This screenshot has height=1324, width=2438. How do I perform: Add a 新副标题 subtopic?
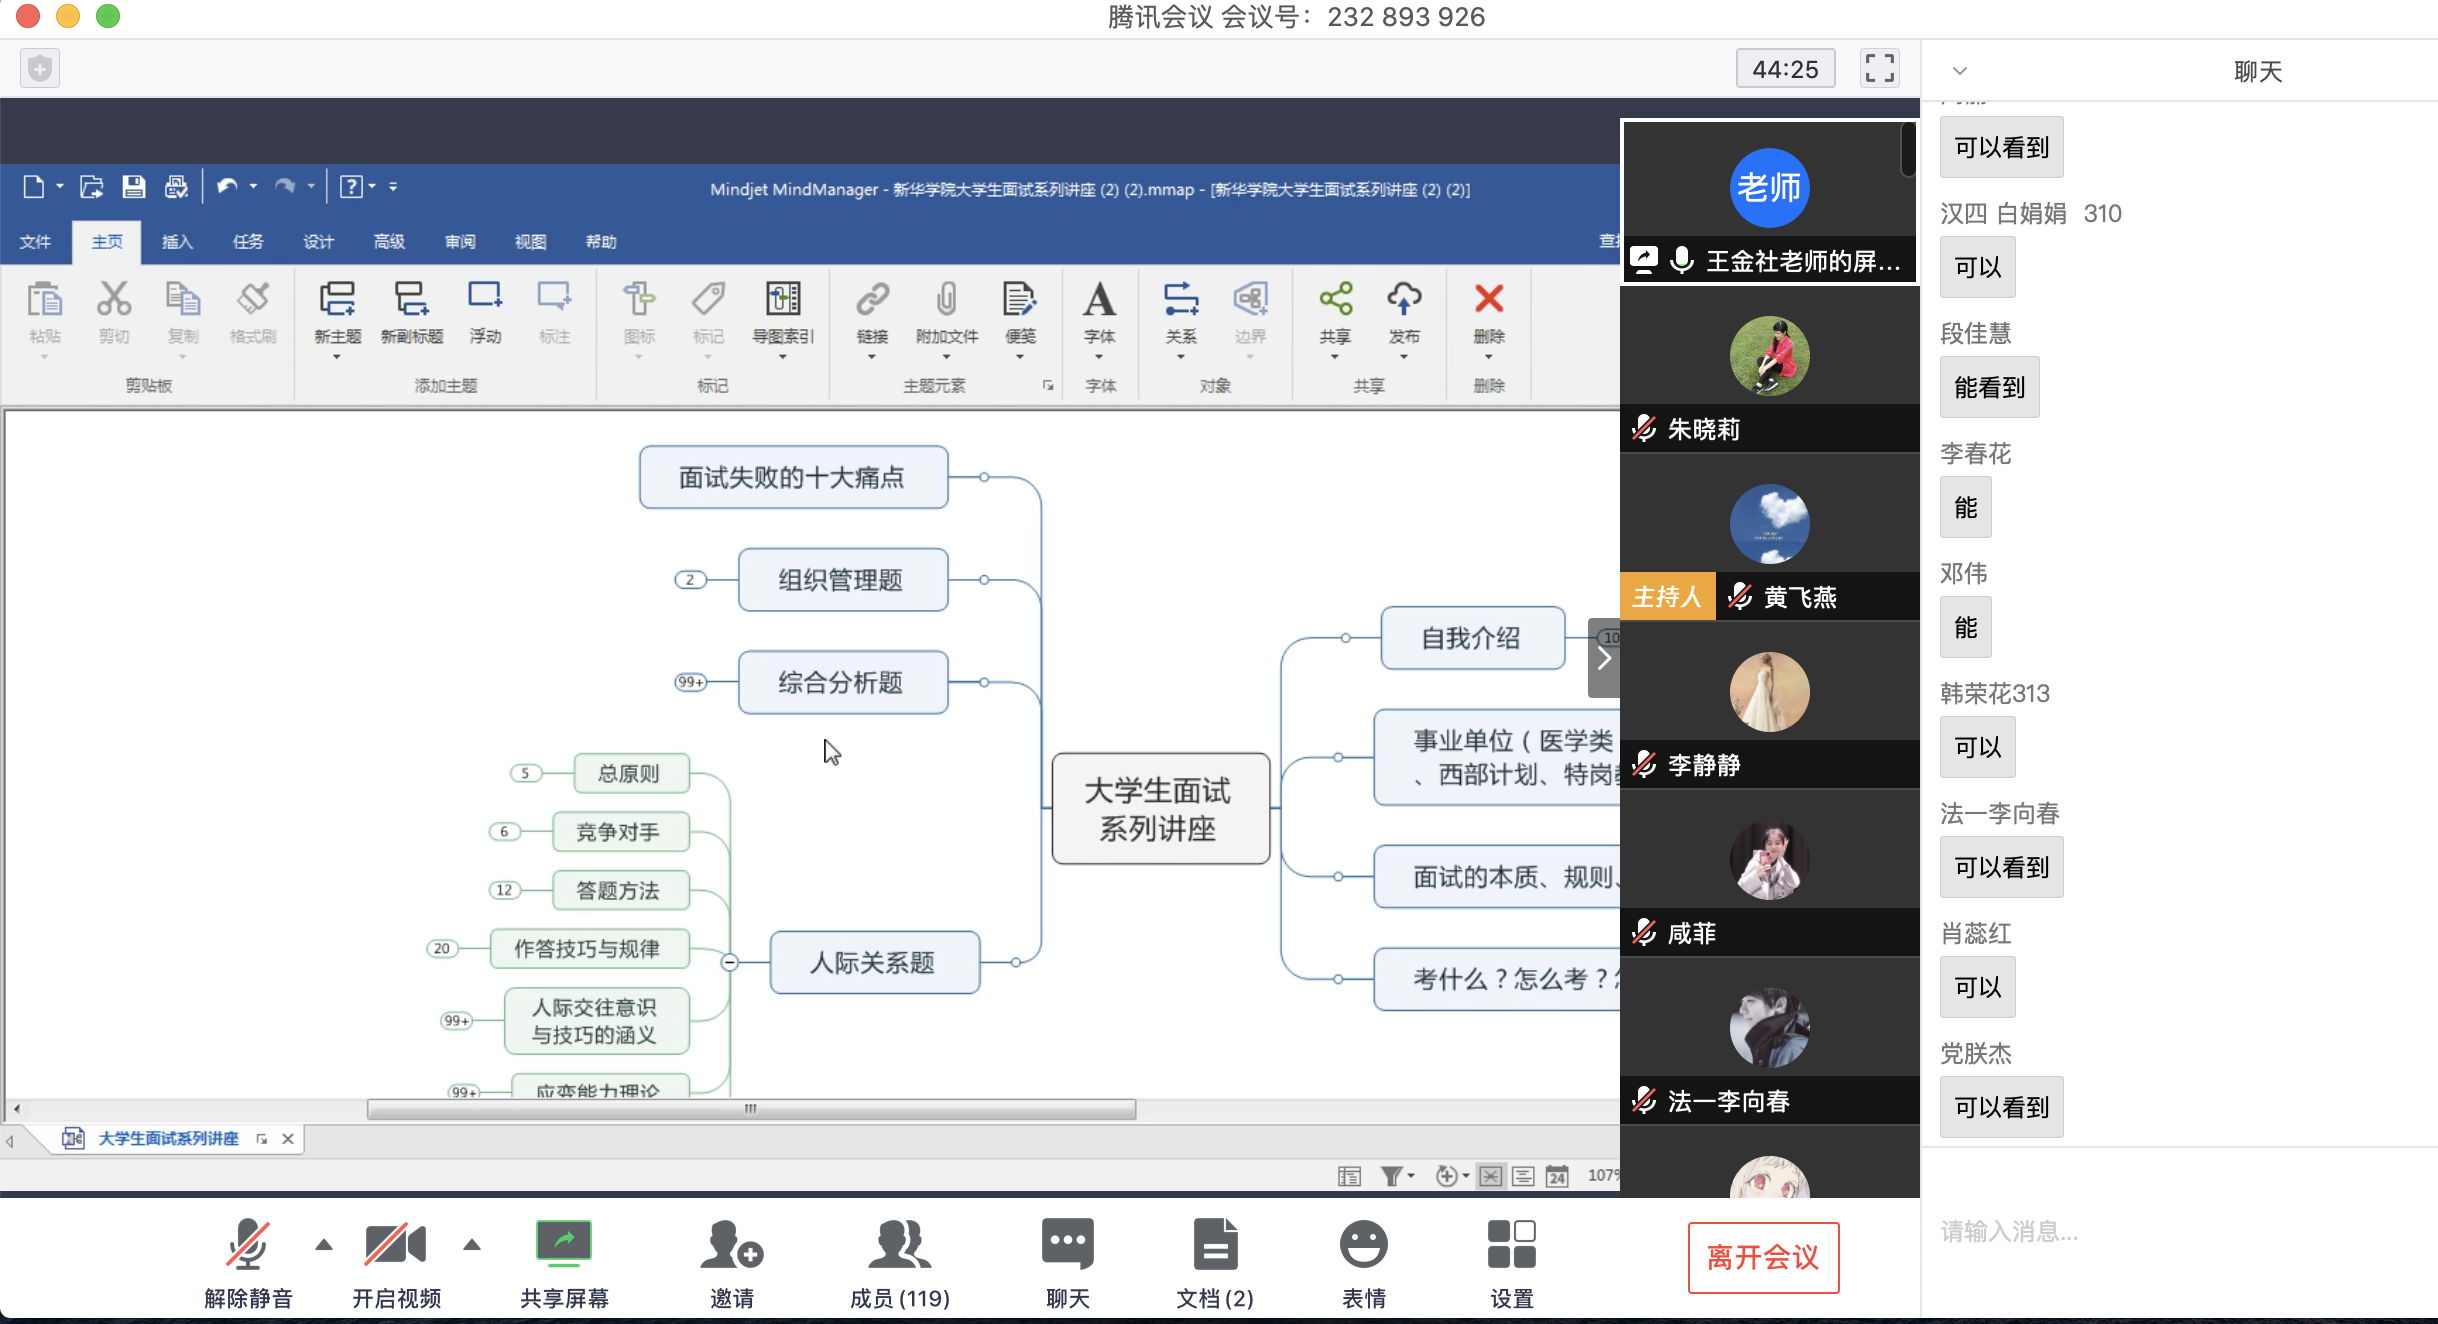click(x=412, y=313)
